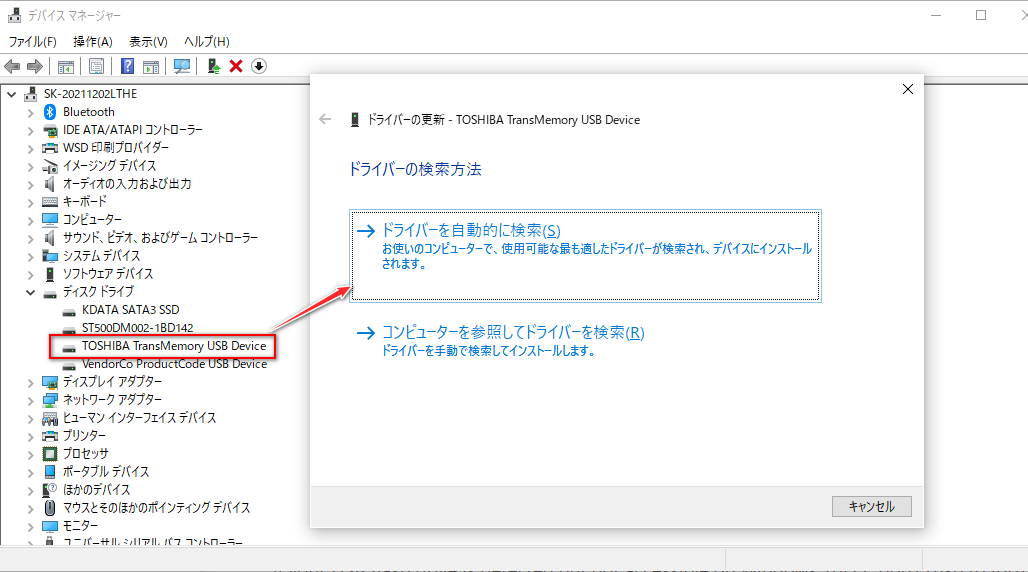The image size is (1028, 572).
Task: Expand the コンピューター node
Action: 30,220
